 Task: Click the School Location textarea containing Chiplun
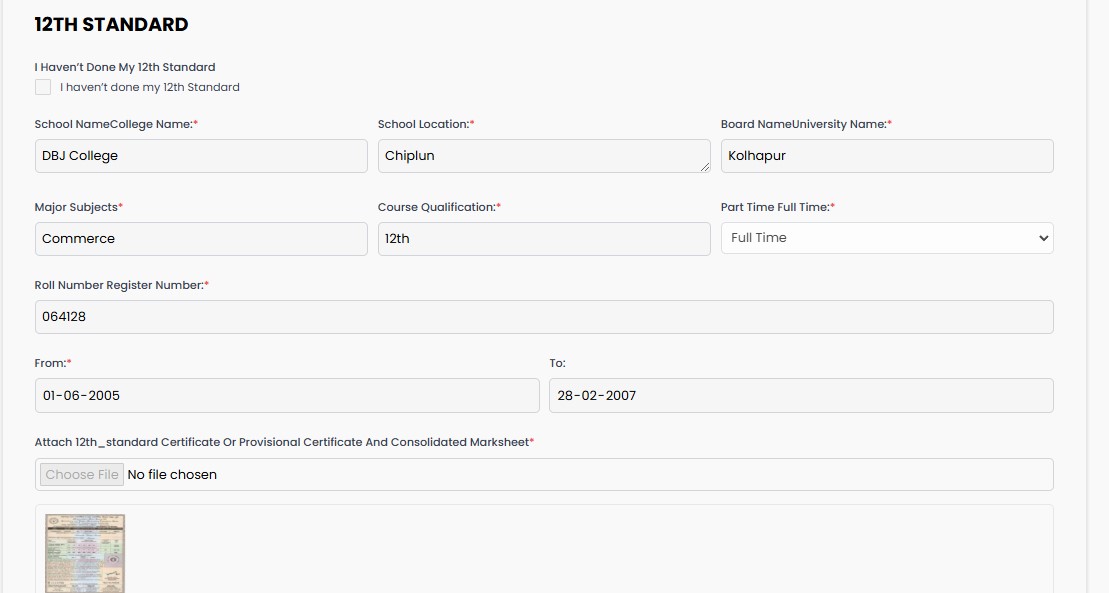click(x=543, y=156)
